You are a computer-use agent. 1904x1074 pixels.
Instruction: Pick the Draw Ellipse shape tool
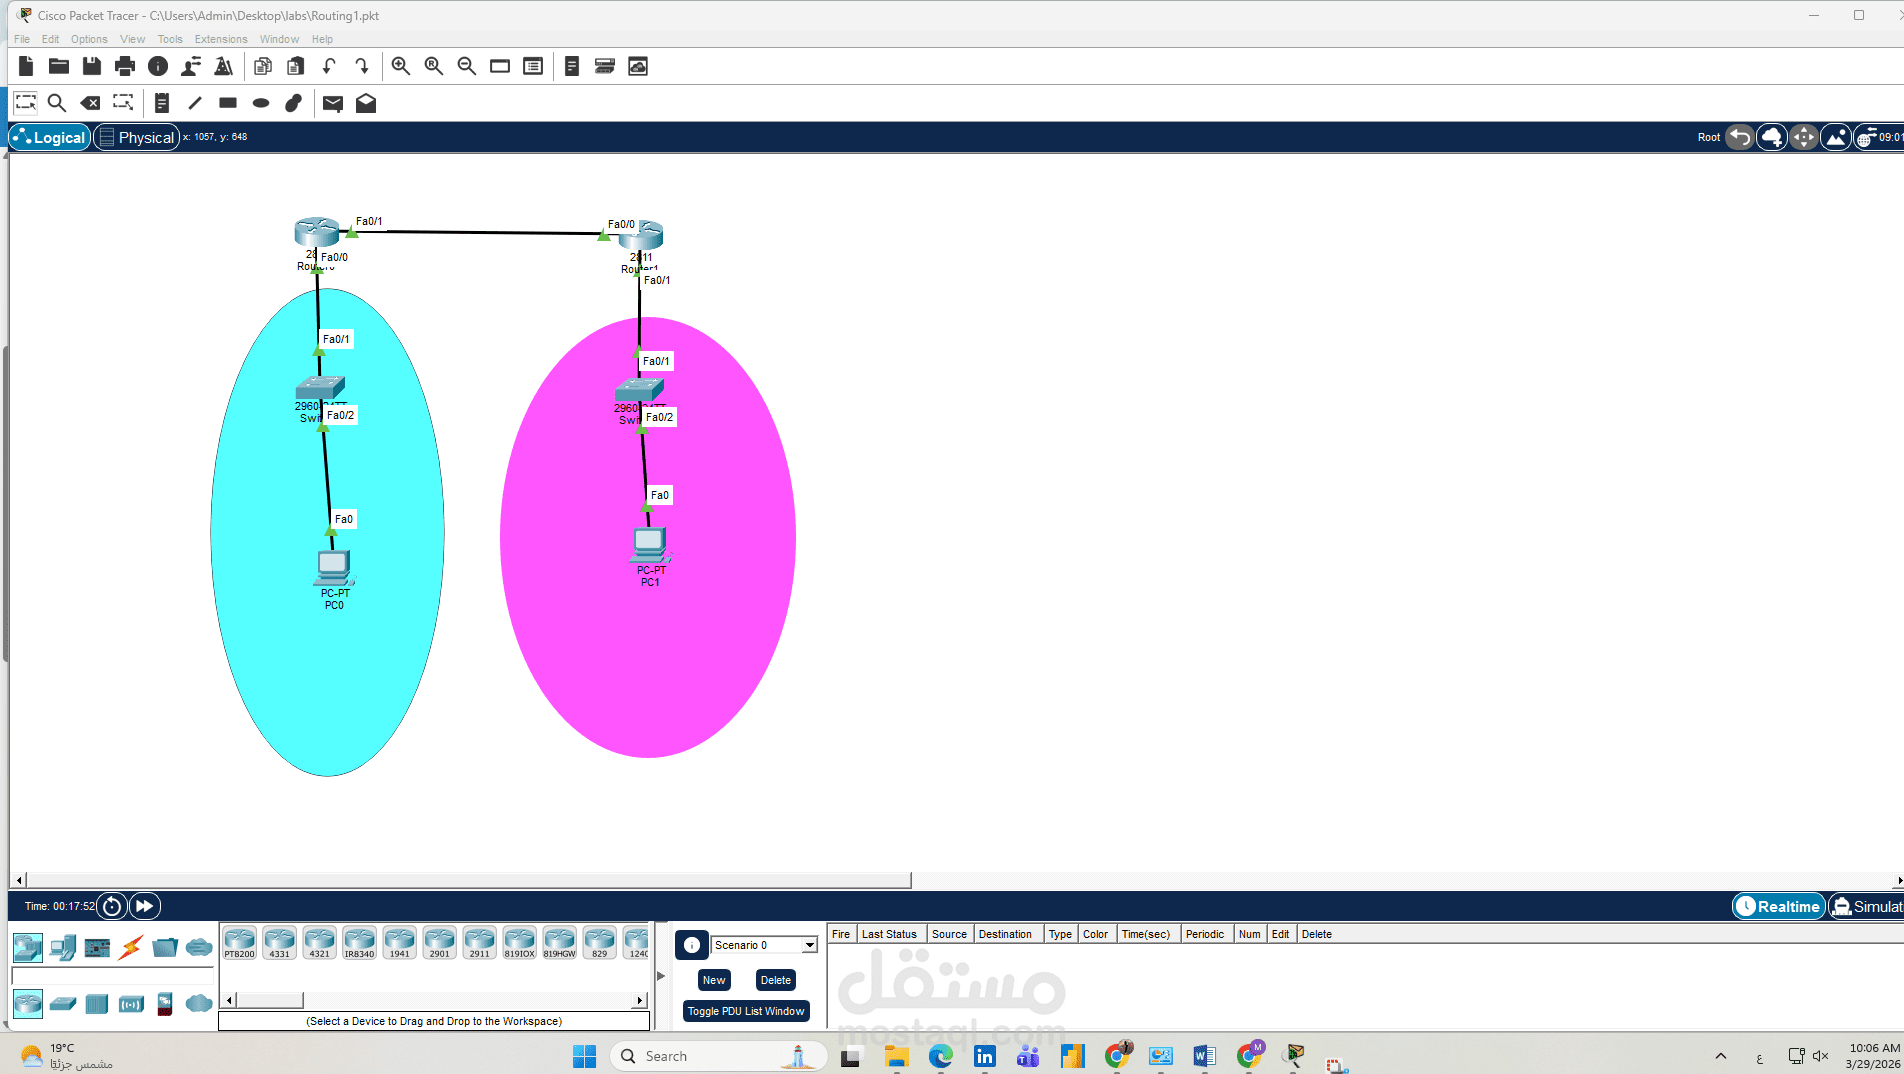(x=261, y=102)
